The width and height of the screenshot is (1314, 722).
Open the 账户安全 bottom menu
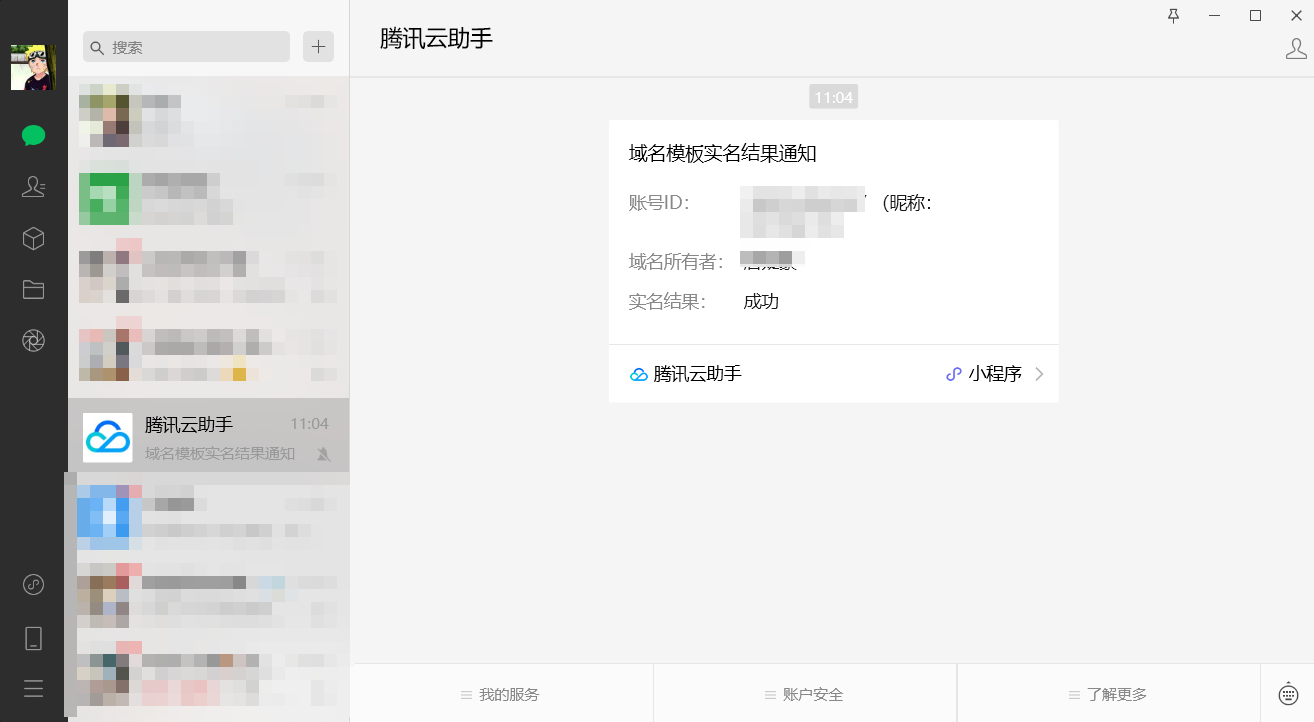[805, 694]
